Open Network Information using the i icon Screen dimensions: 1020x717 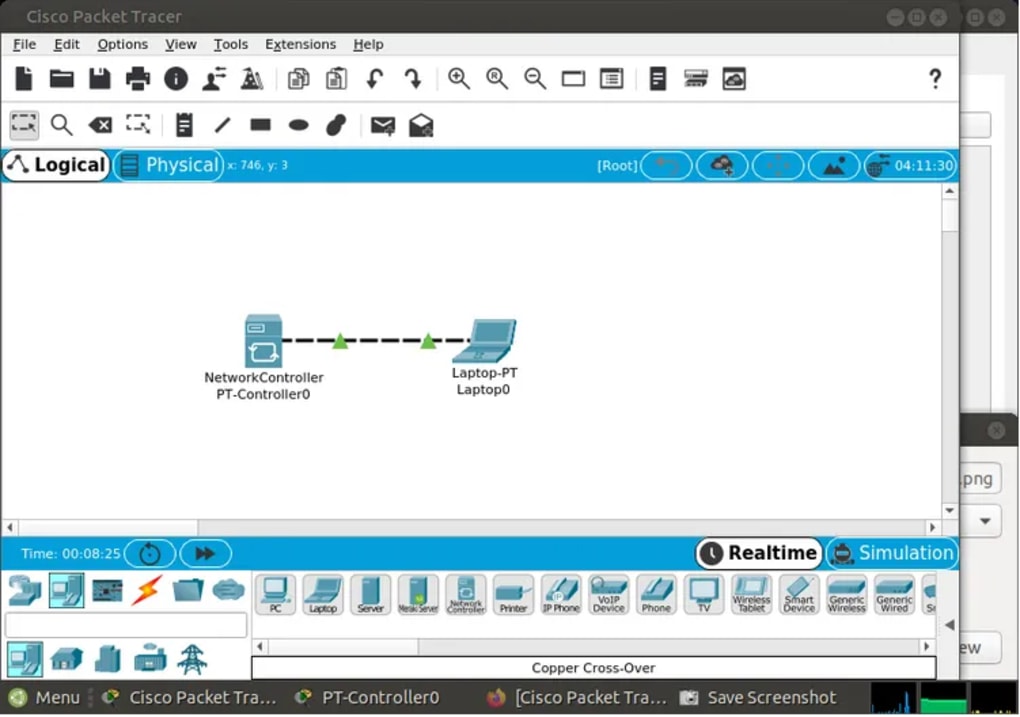tap(175, 78)
